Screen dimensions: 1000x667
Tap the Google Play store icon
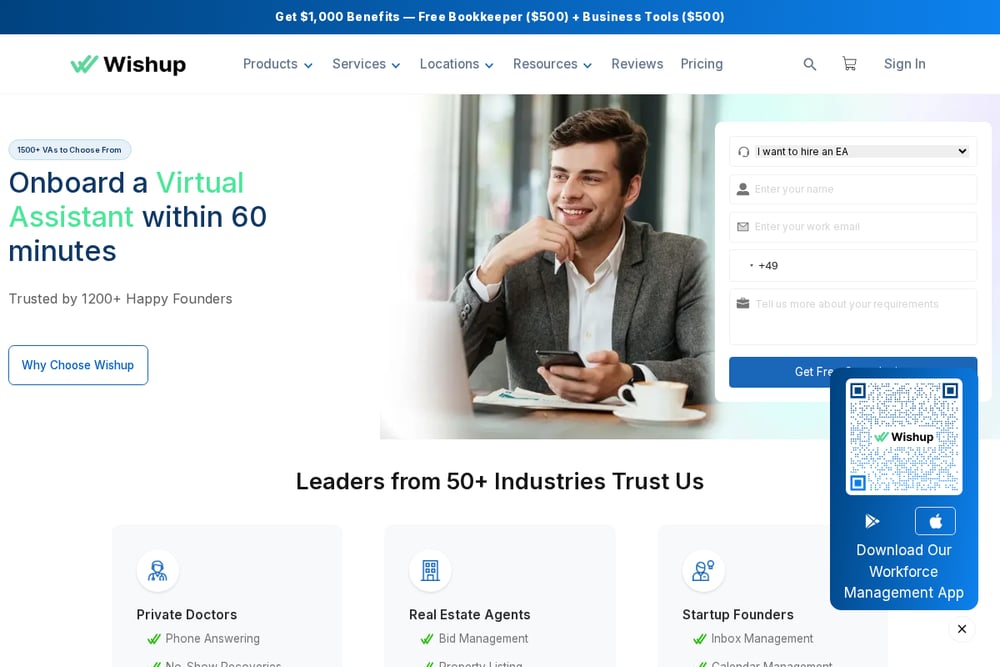coord(872,521)
